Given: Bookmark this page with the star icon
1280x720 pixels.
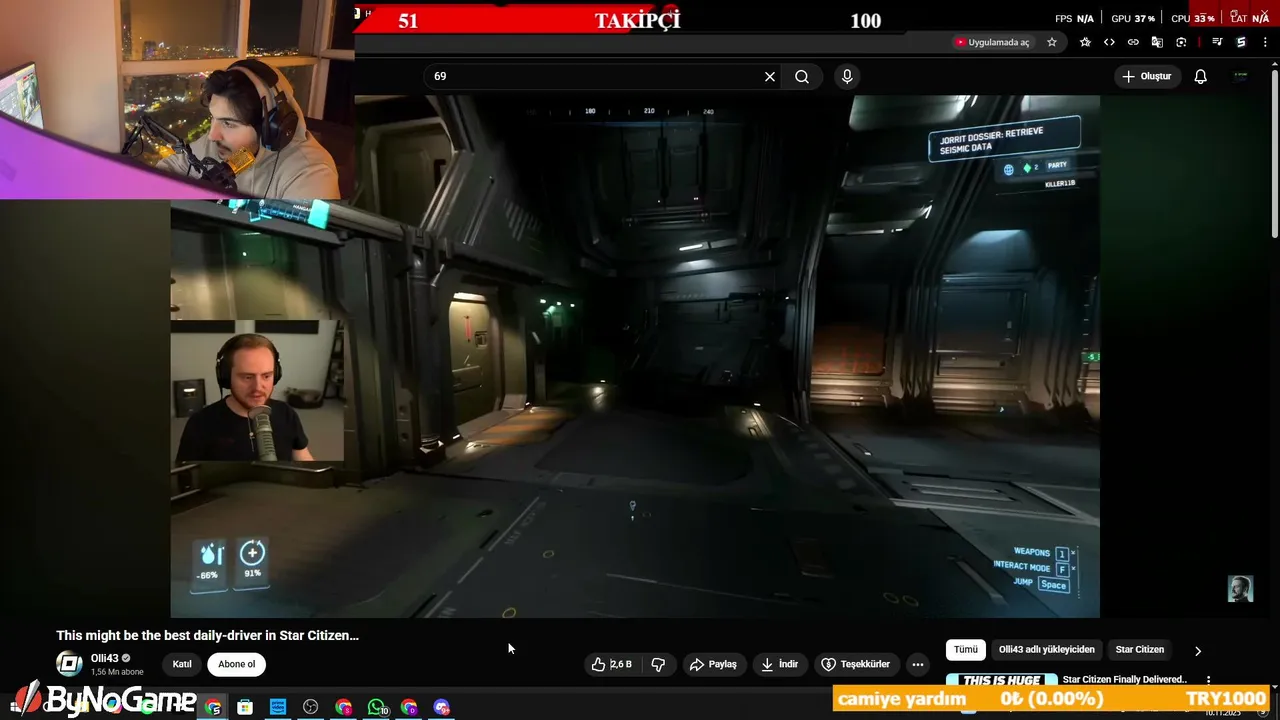Looking at the screenshot, I should pos(1052,42).
